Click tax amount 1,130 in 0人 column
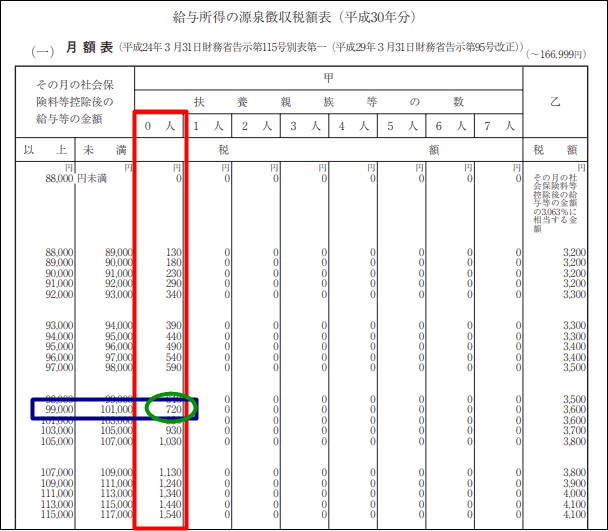The width and height of the screenshot is (608, 531). (x=170, y=472)
